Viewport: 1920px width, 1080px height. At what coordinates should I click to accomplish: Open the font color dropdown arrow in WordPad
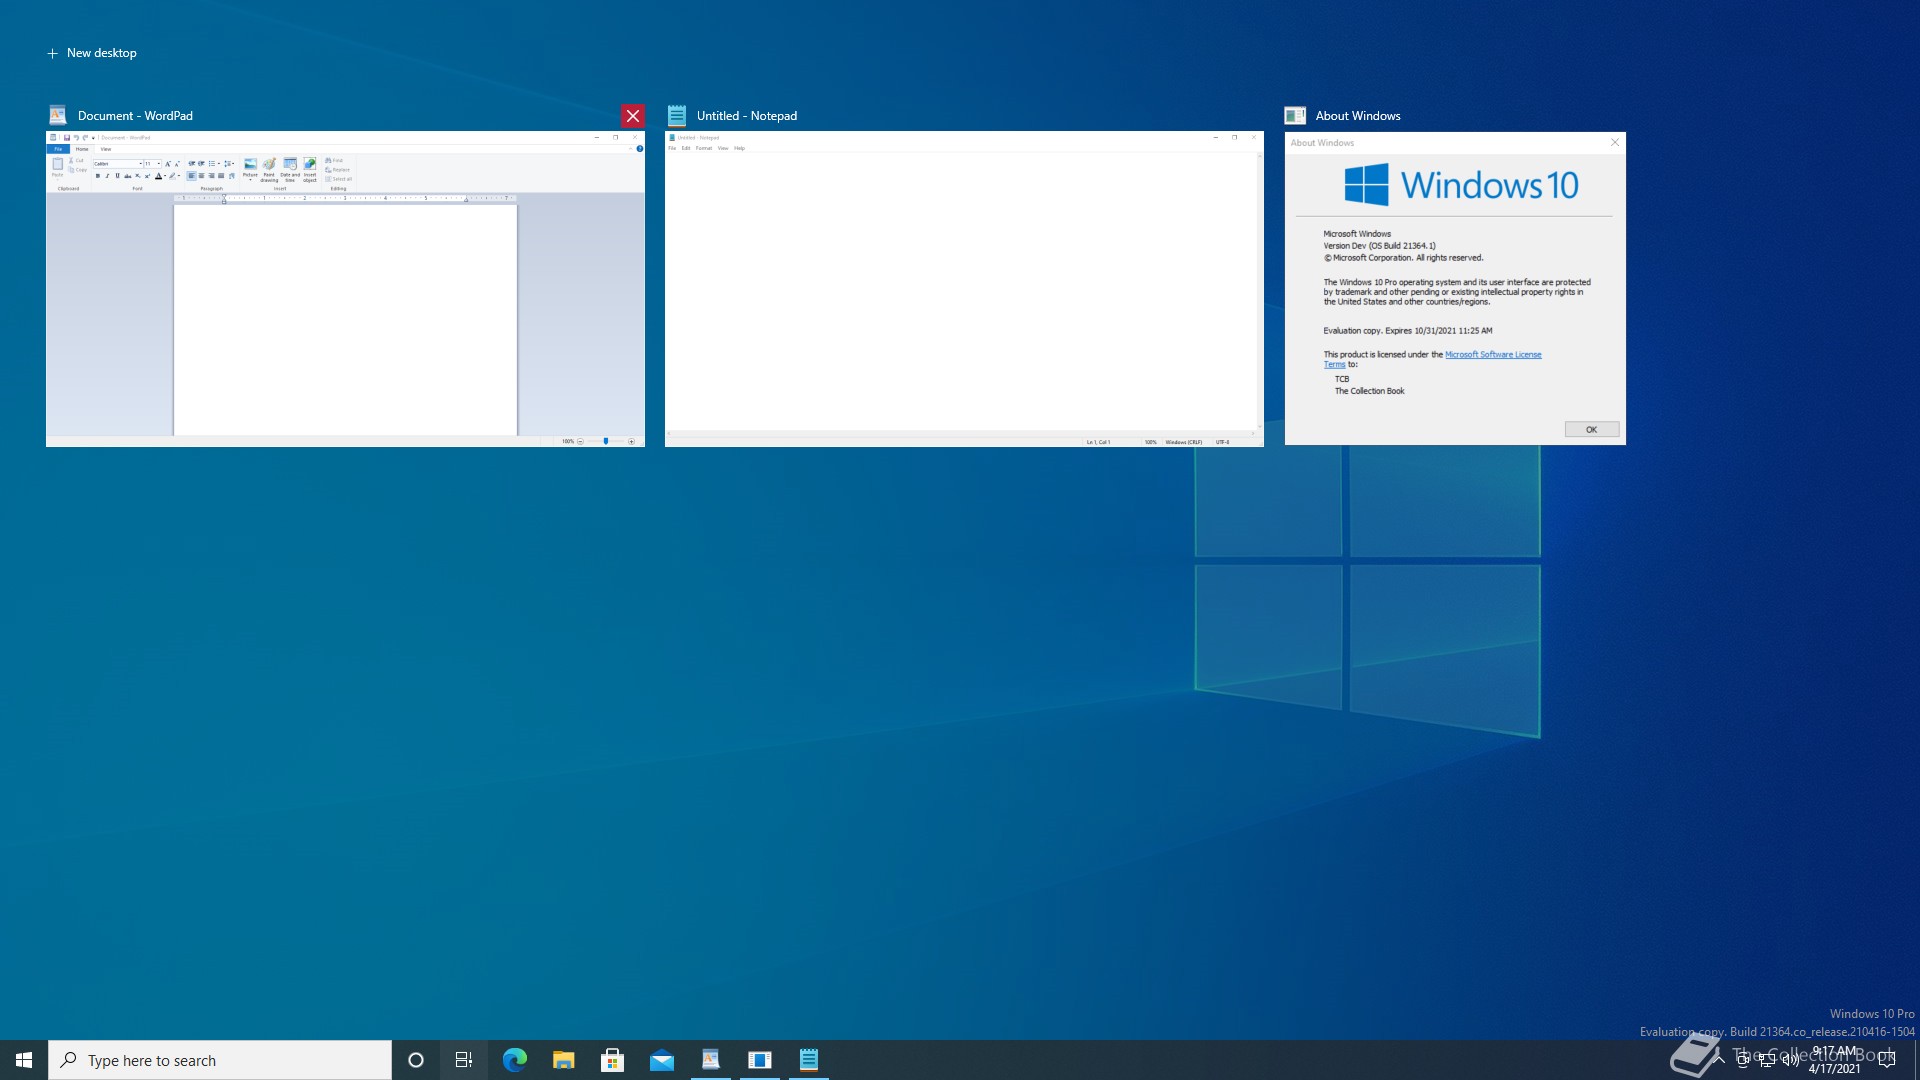(165, 176)
